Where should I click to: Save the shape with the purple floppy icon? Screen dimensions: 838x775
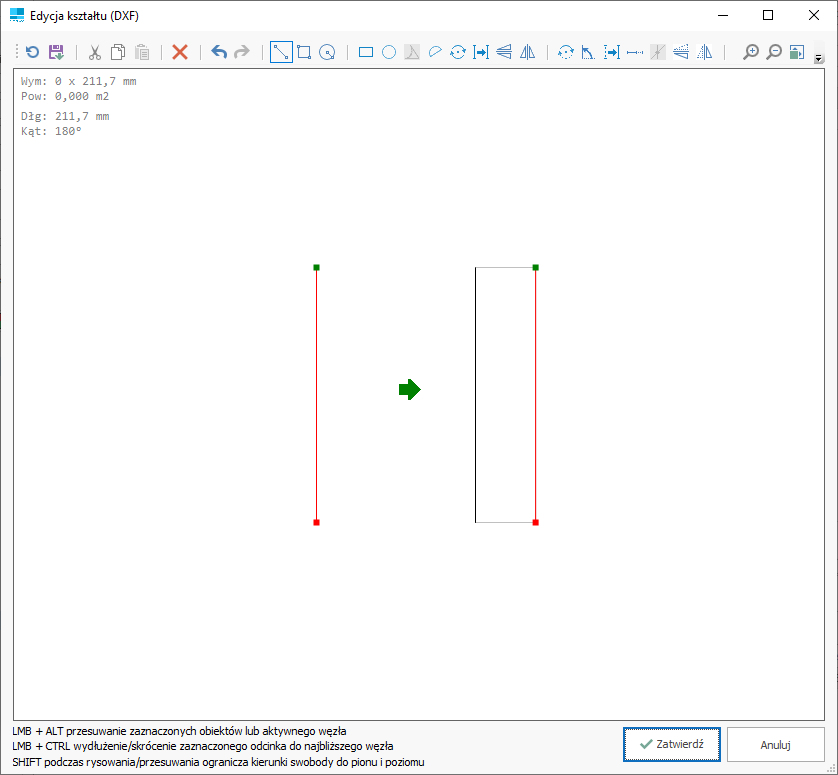tap(56, 52)
